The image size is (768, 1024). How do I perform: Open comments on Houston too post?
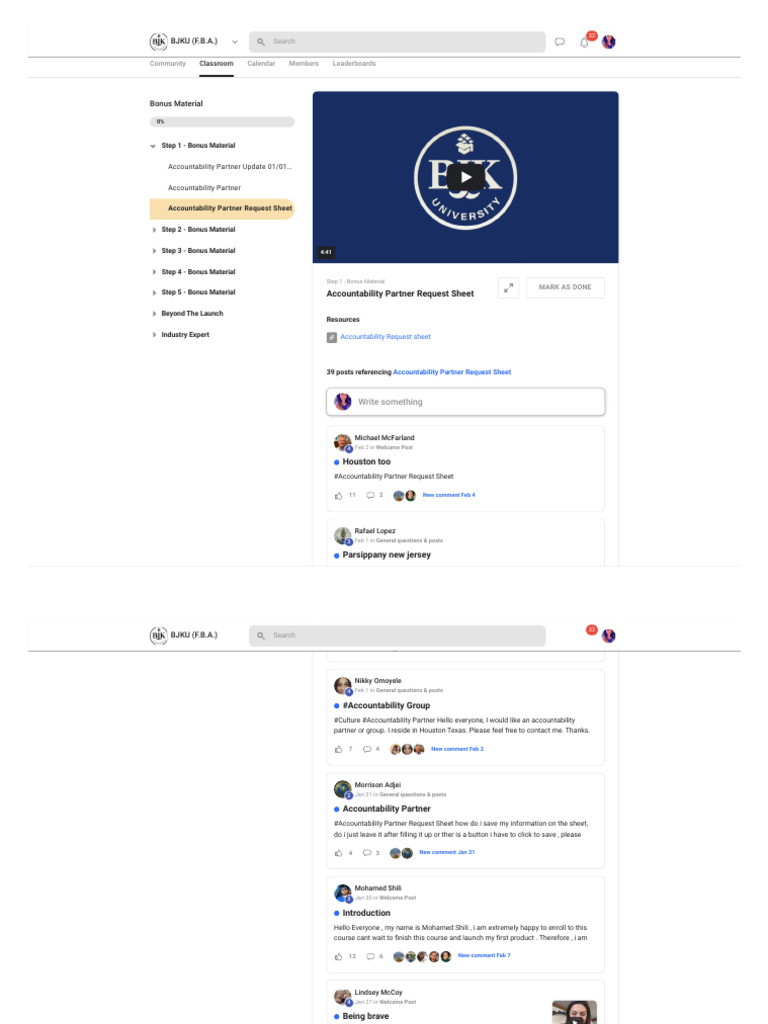370,496
